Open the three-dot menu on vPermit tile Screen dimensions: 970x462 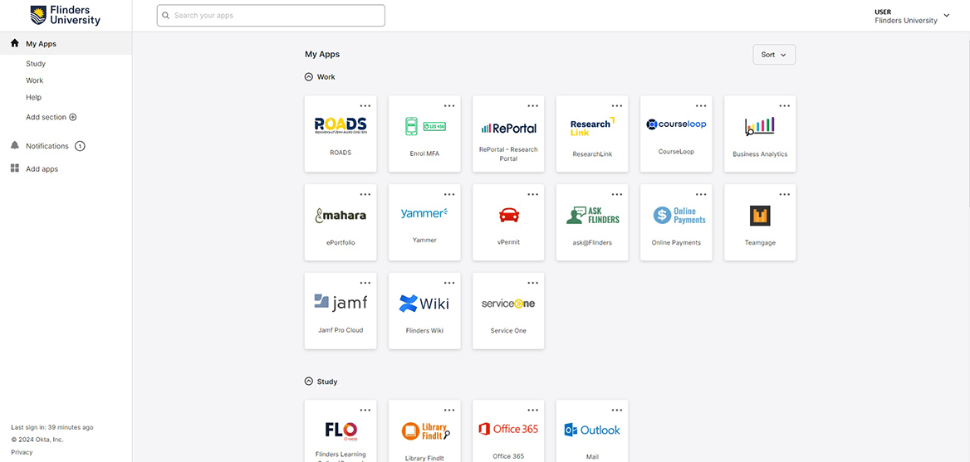(533, 194)
